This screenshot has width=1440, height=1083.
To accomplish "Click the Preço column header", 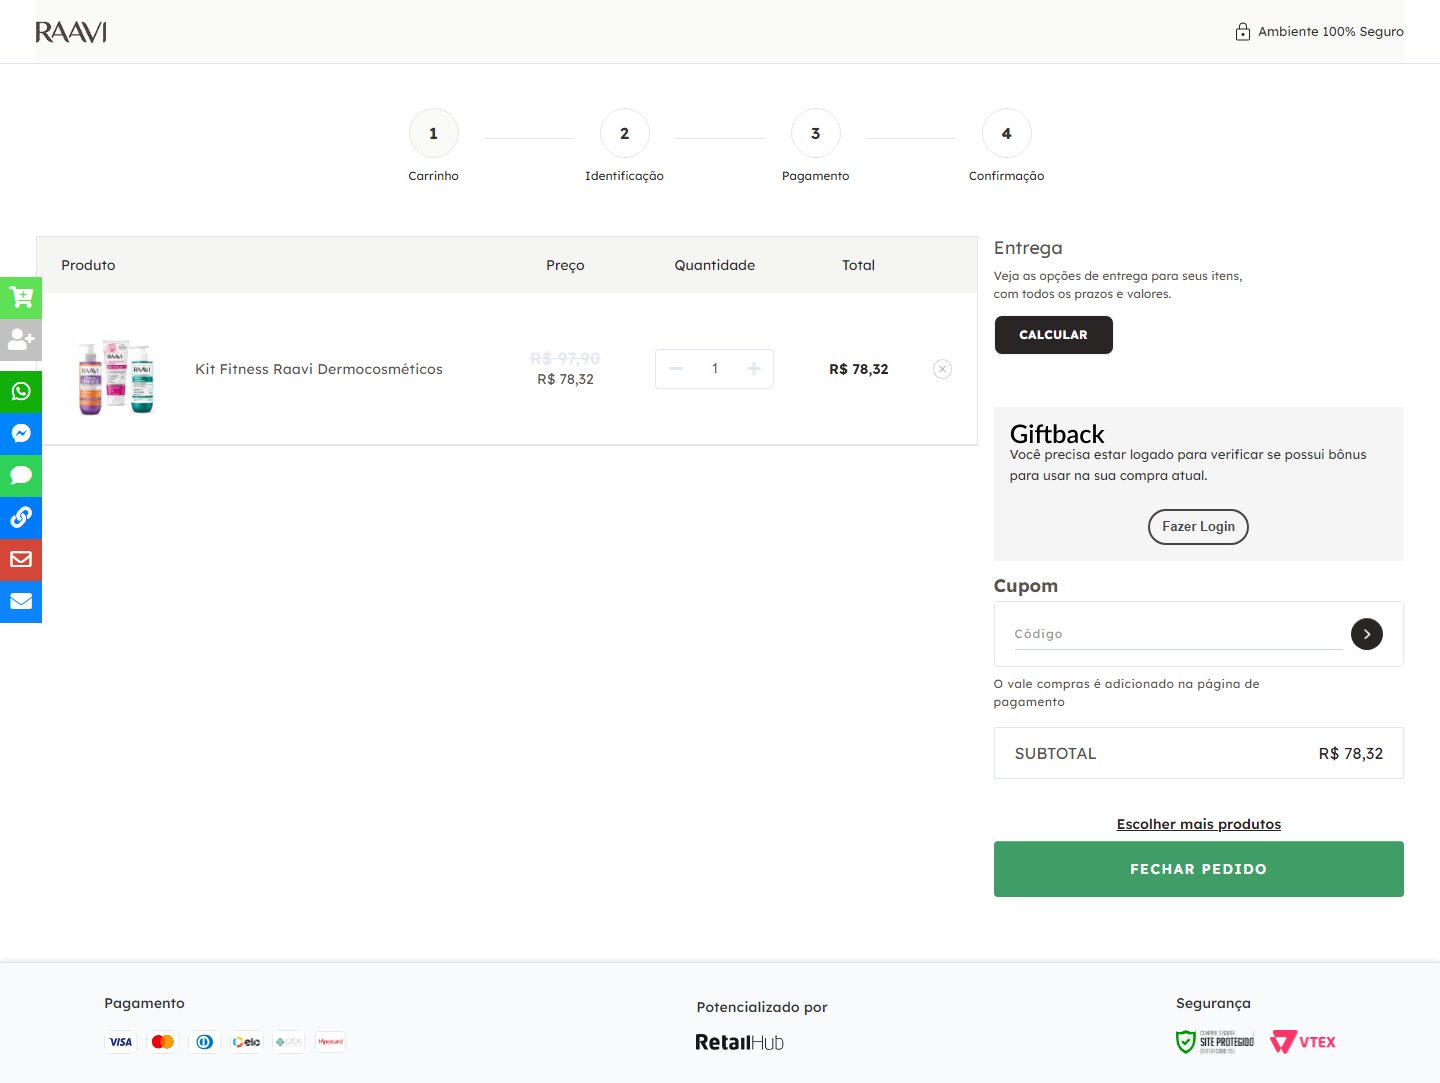I will (x=565, y=265).
